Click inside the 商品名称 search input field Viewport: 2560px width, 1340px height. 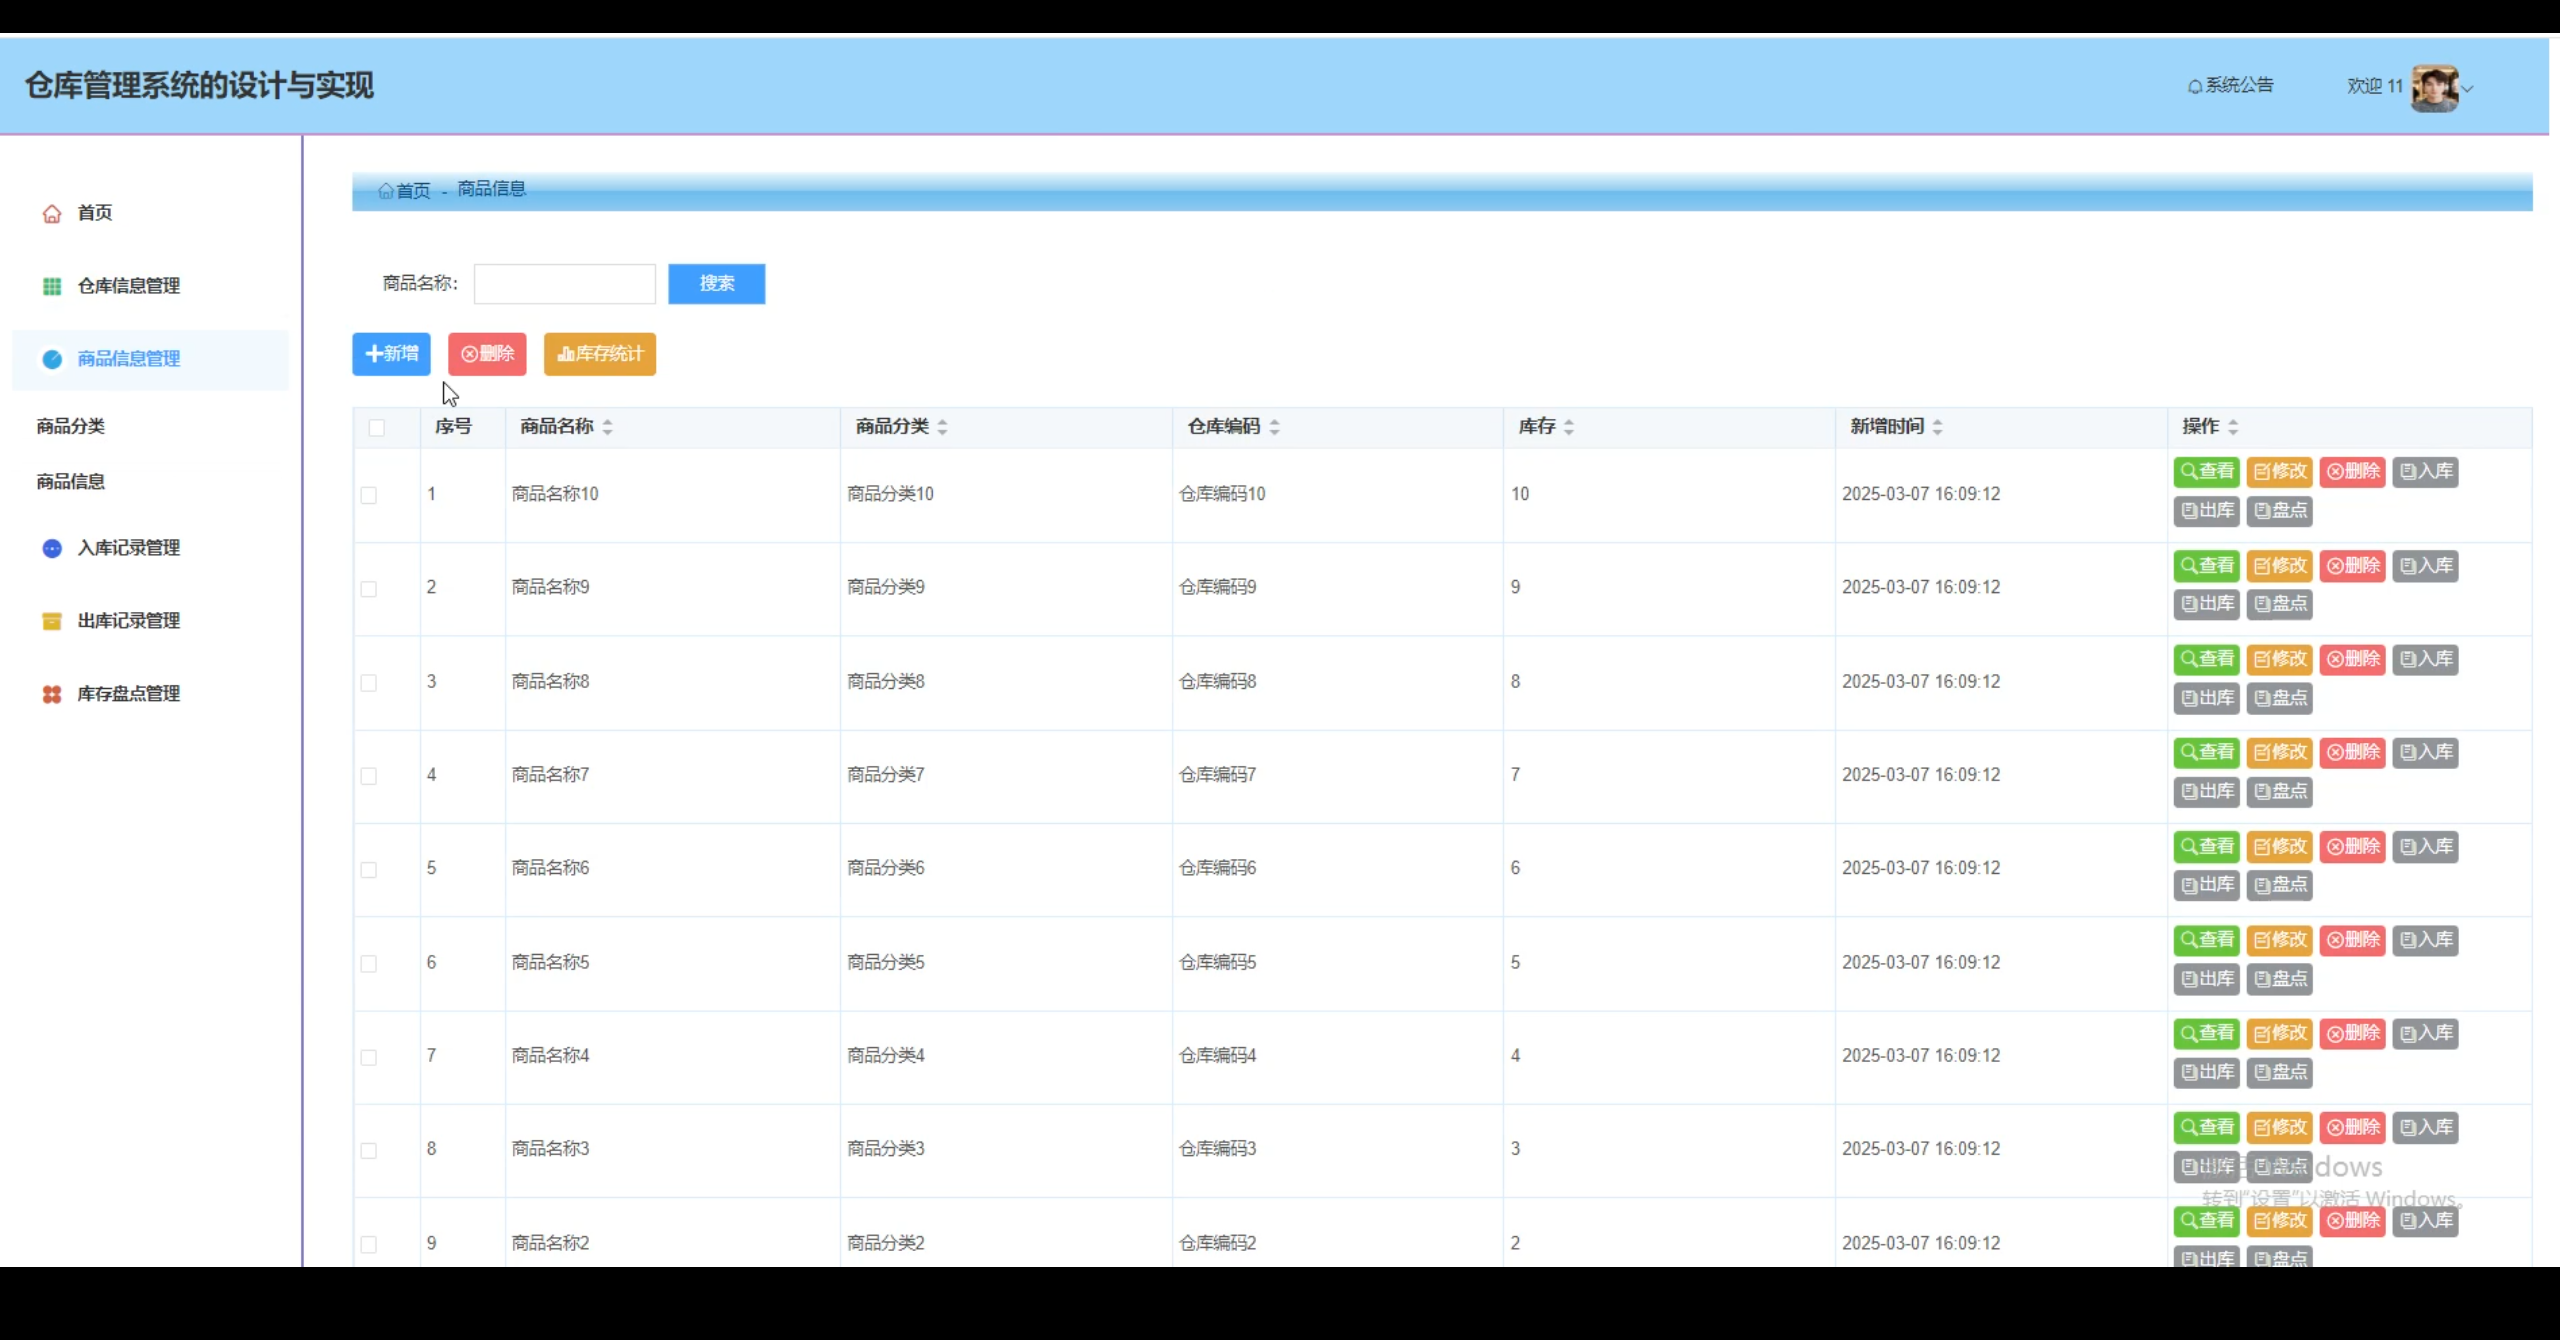(564, 283)
